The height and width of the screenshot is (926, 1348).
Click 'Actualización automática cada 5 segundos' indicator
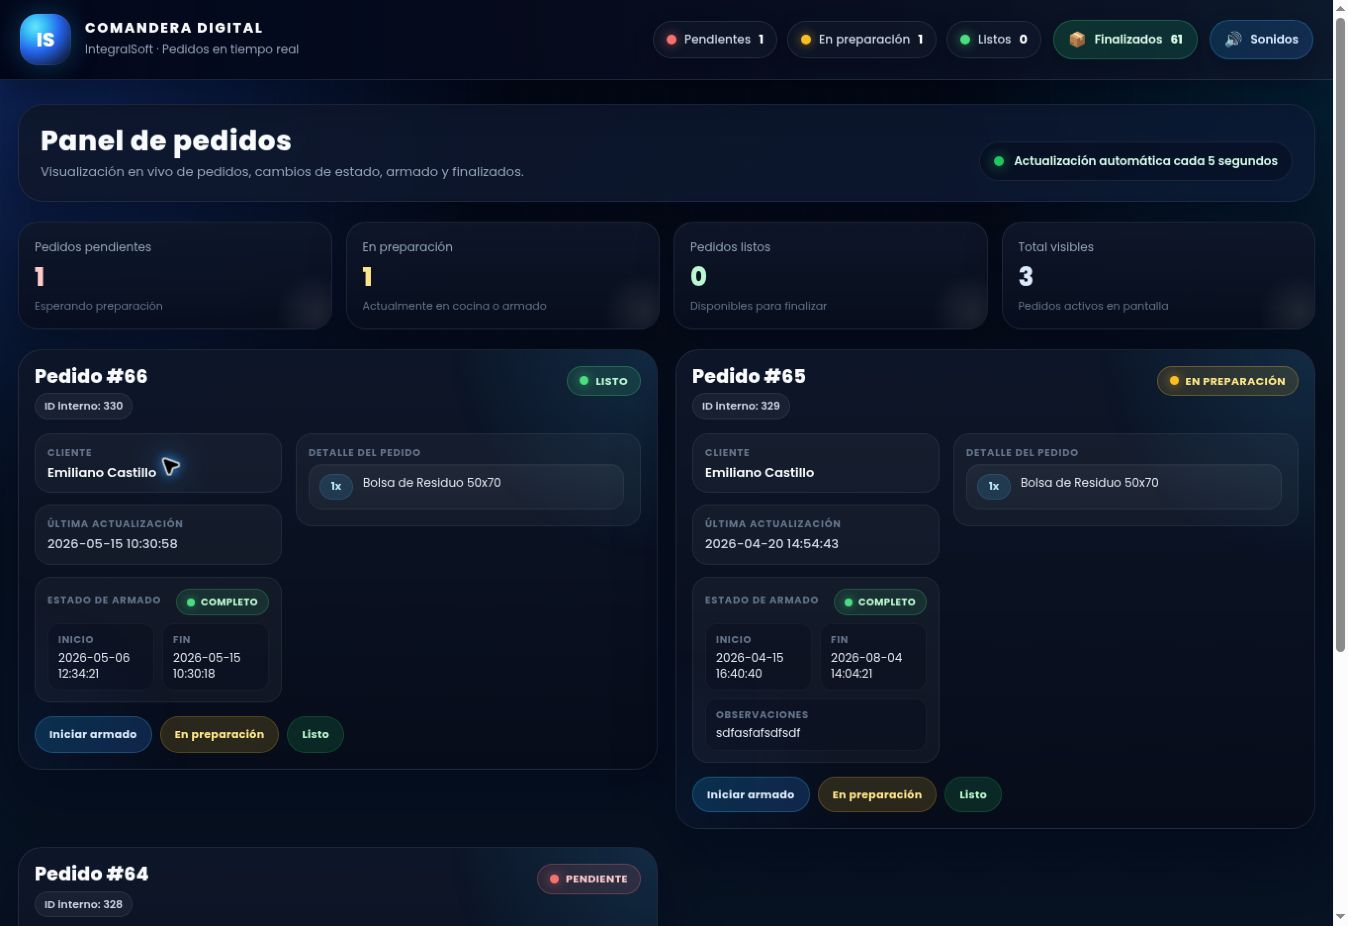tap(1135, 161)
